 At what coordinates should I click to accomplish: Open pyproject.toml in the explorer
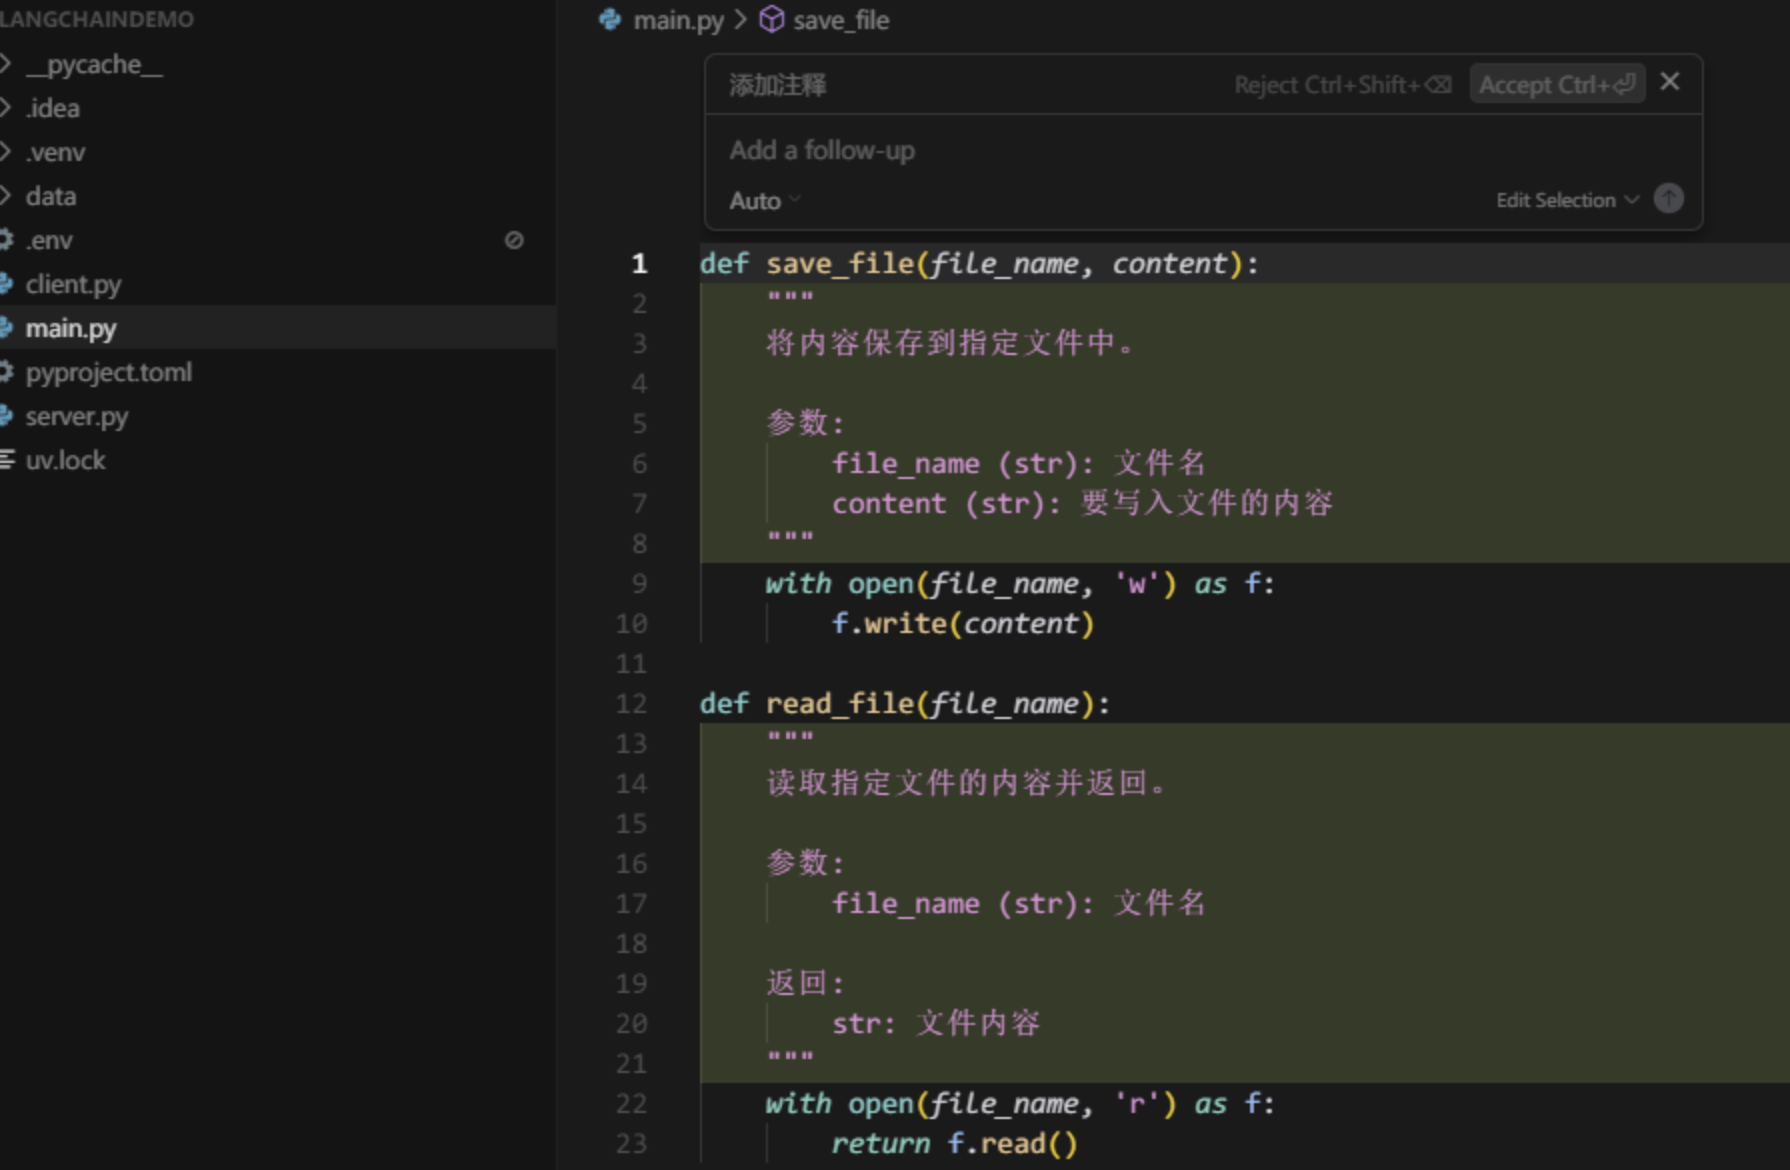point(108,373)
